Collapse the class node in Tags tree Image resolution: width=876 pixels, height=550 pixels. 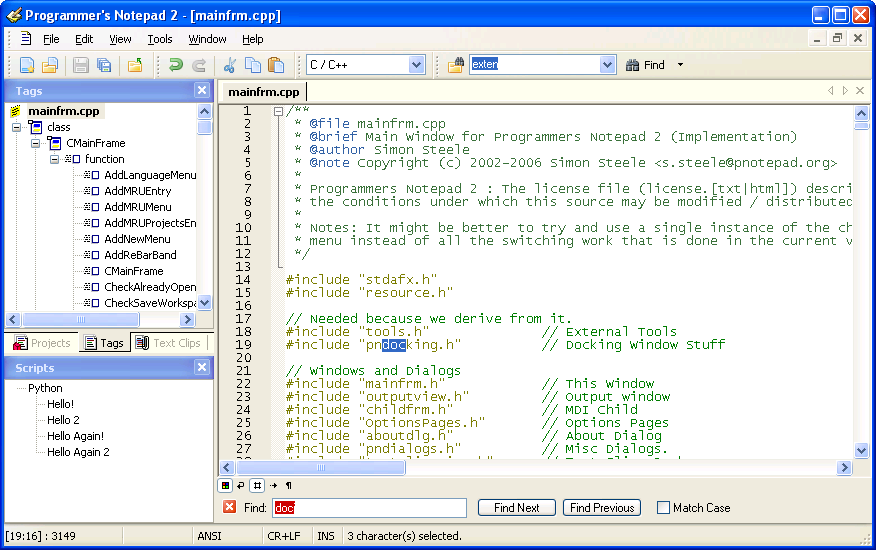[17, 127]
